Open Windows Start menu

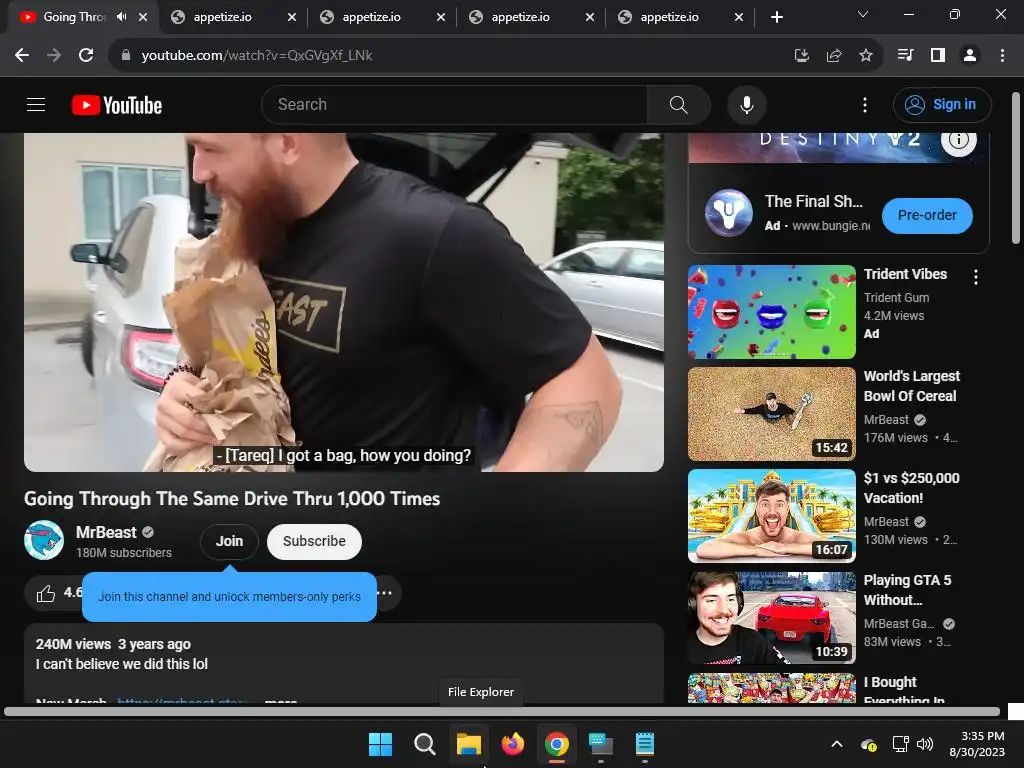[x=380, y=744]
